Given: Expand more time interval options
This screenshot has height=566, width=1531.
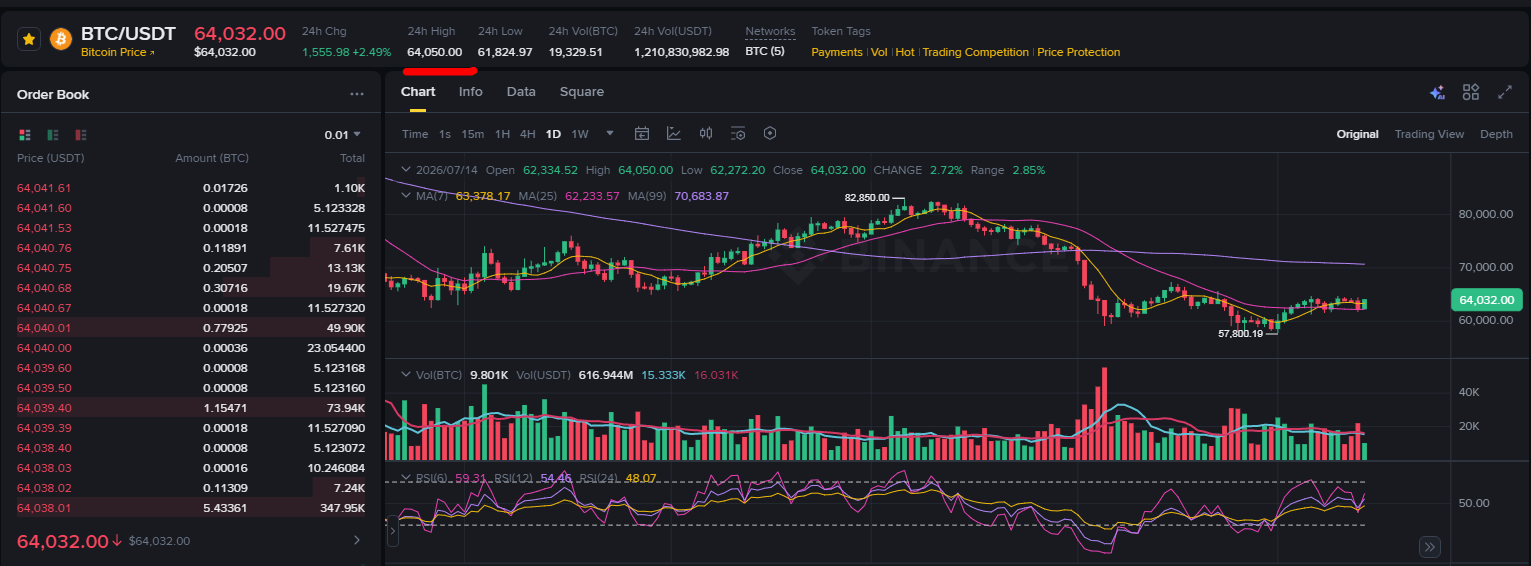Looking at the screenshot, I should tap(610, 133).
